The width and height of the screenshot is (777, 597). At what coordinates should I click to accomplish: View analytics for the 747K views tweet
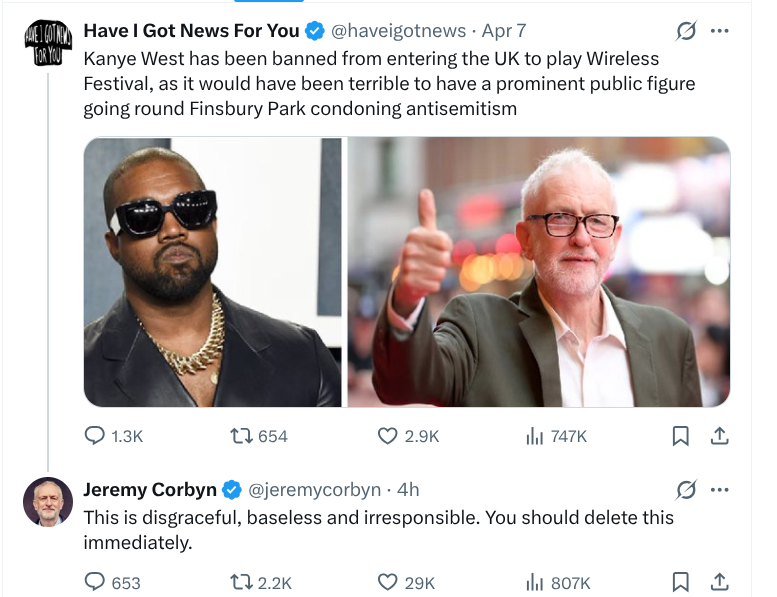[x=534, y=436]
